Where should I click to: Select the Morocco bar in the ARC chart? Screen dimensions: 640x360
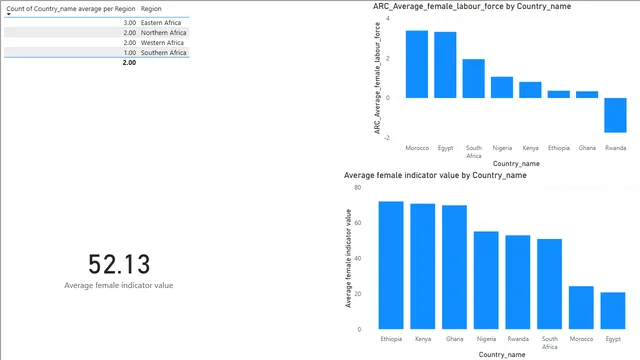pyautogui.click(x=417, y=64)
